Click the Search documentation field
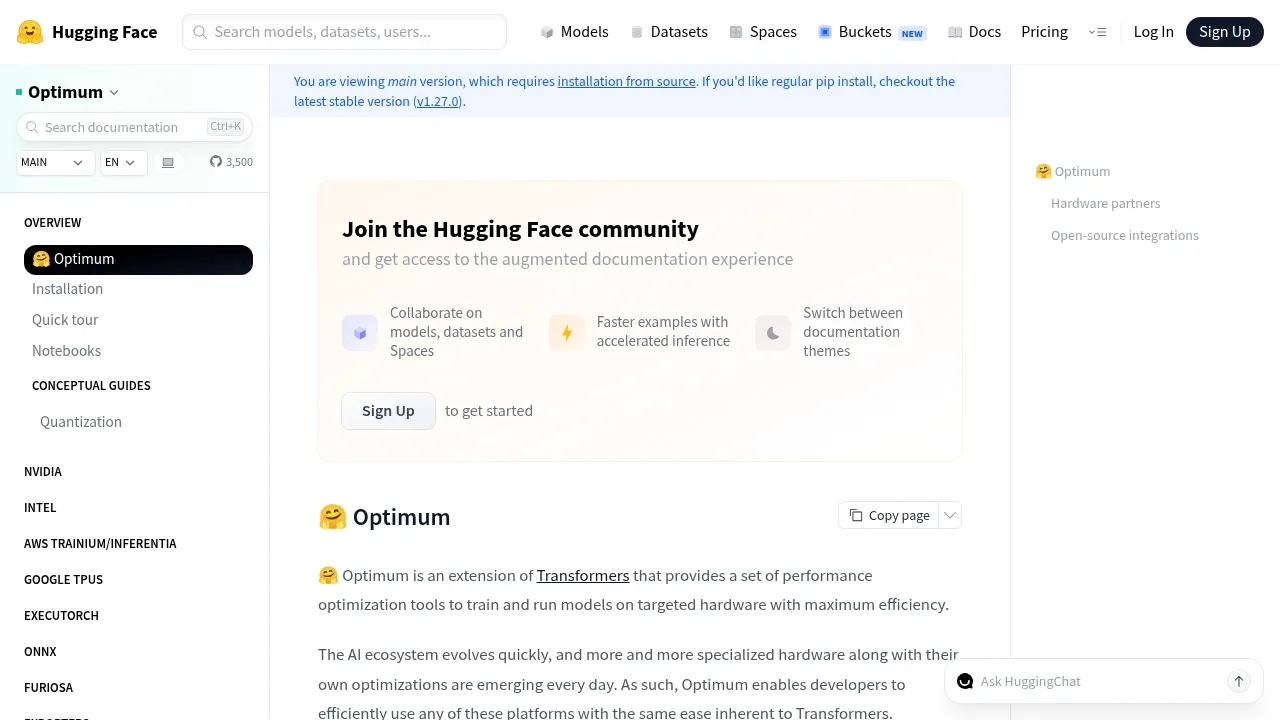Viewport: 1280px width, 720px height. click(134, 127)
